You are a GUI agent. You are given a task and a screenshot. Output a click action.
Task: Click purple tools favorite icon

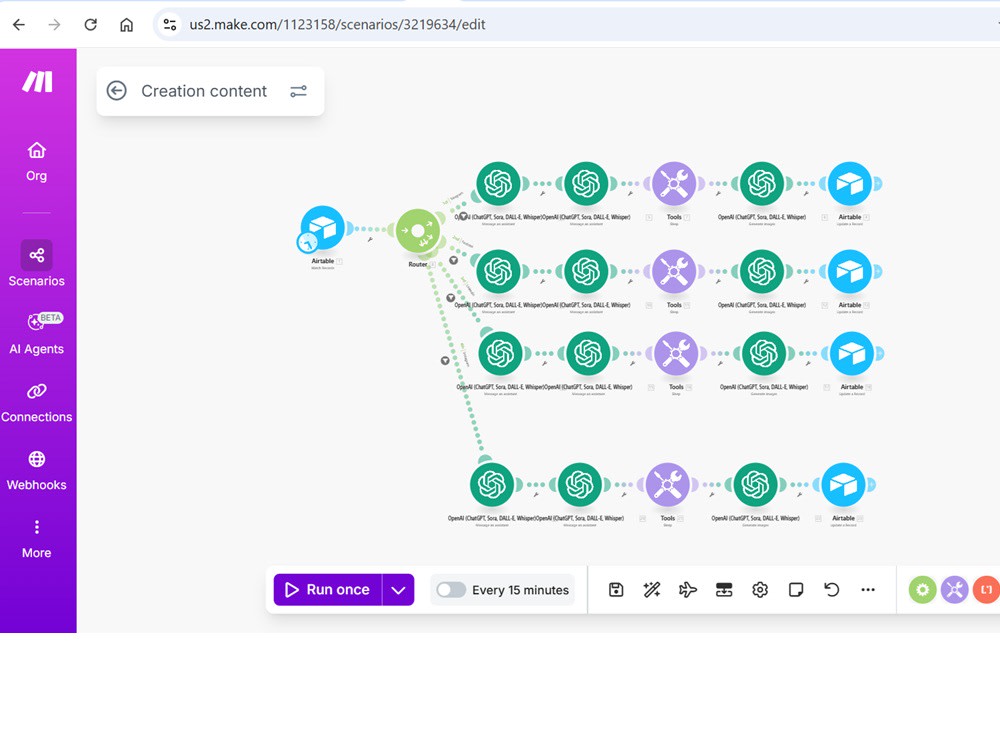955,590
